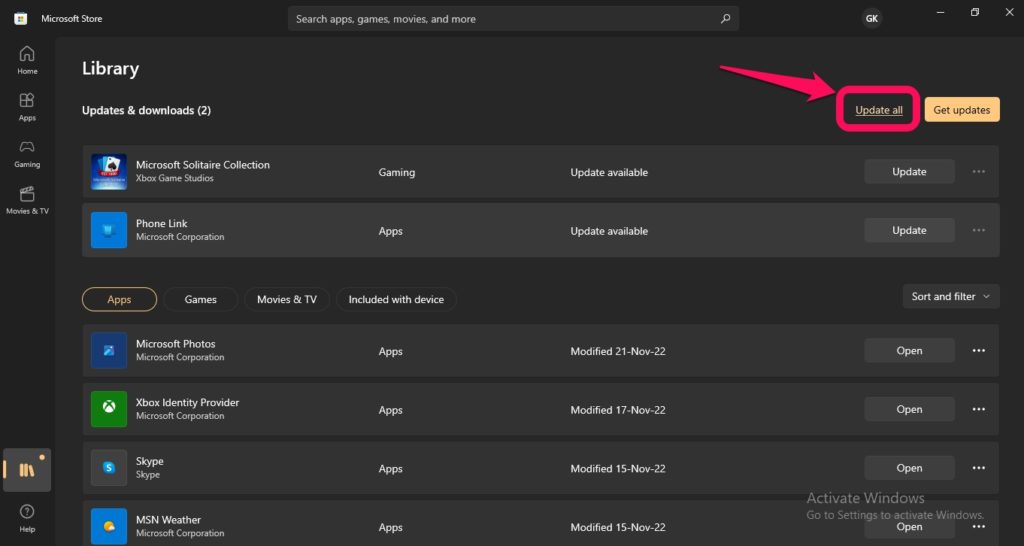The width and height of the screenshot is (1024, 546).
Task: Switch to the Movies & TV filter tab
Action: tap(287, 299)
